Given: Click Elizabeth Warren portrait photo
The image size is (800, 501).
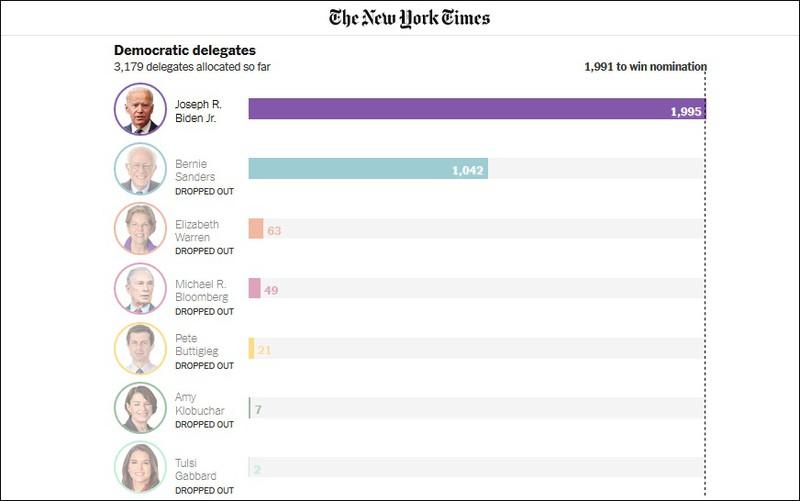Looking at the screenshot, I should pyautogui.click(x=140, y=229).
